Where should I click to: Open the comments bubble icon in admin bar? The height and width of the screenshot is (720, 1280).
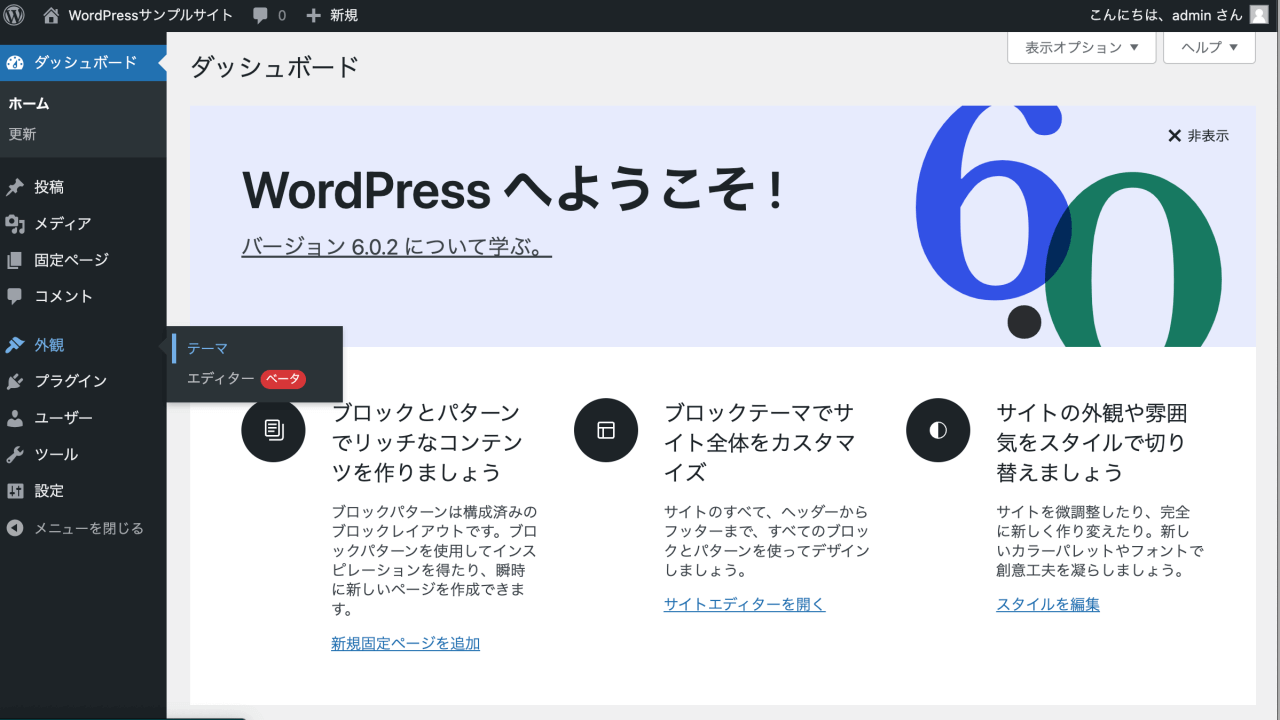click(261, 16)
